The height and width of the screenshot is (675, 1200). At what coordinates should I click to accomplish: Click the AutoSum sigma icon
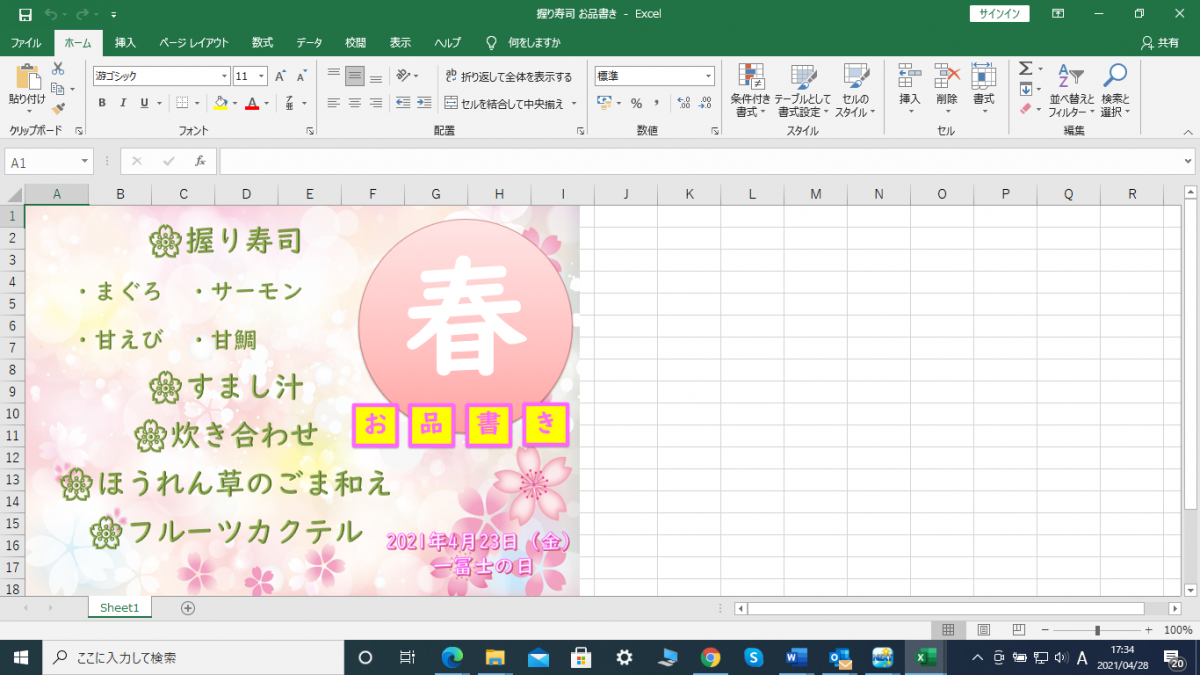point(1026,68)
